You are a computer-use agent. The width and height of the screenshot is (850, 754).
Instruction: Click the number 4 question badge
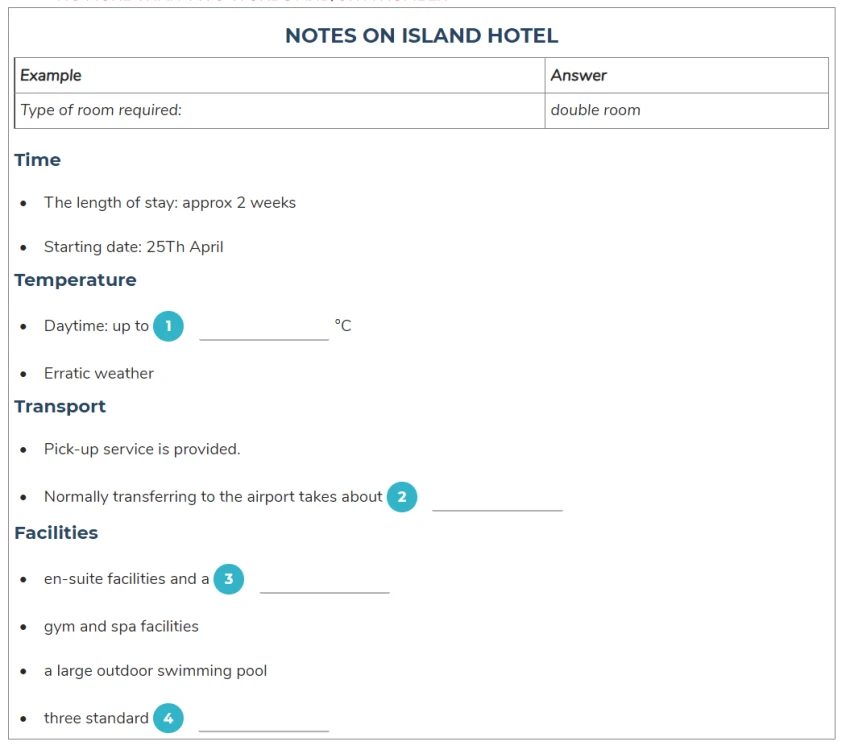point(168,718)
